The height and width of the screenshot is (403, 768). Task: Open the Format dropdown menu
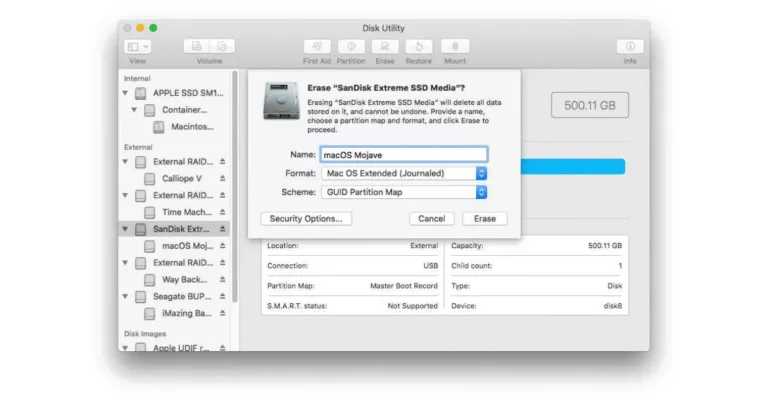[x=404, y=173]
